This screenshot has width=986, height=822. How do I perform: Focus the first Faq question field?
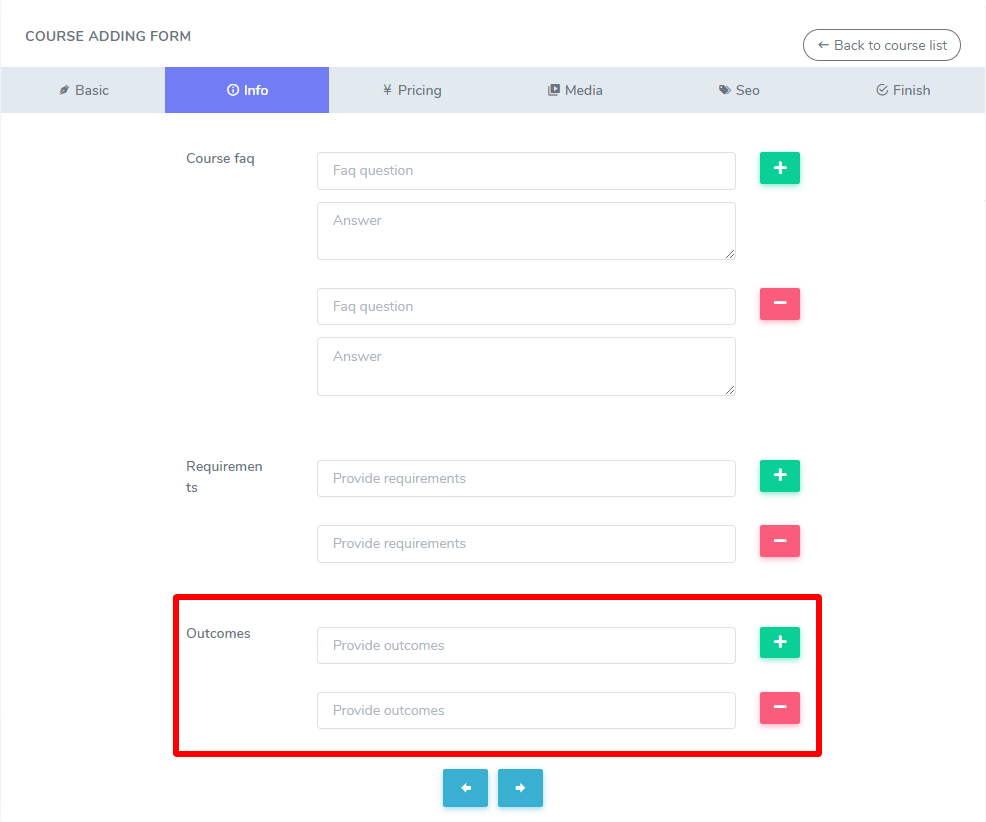point(526,171)
